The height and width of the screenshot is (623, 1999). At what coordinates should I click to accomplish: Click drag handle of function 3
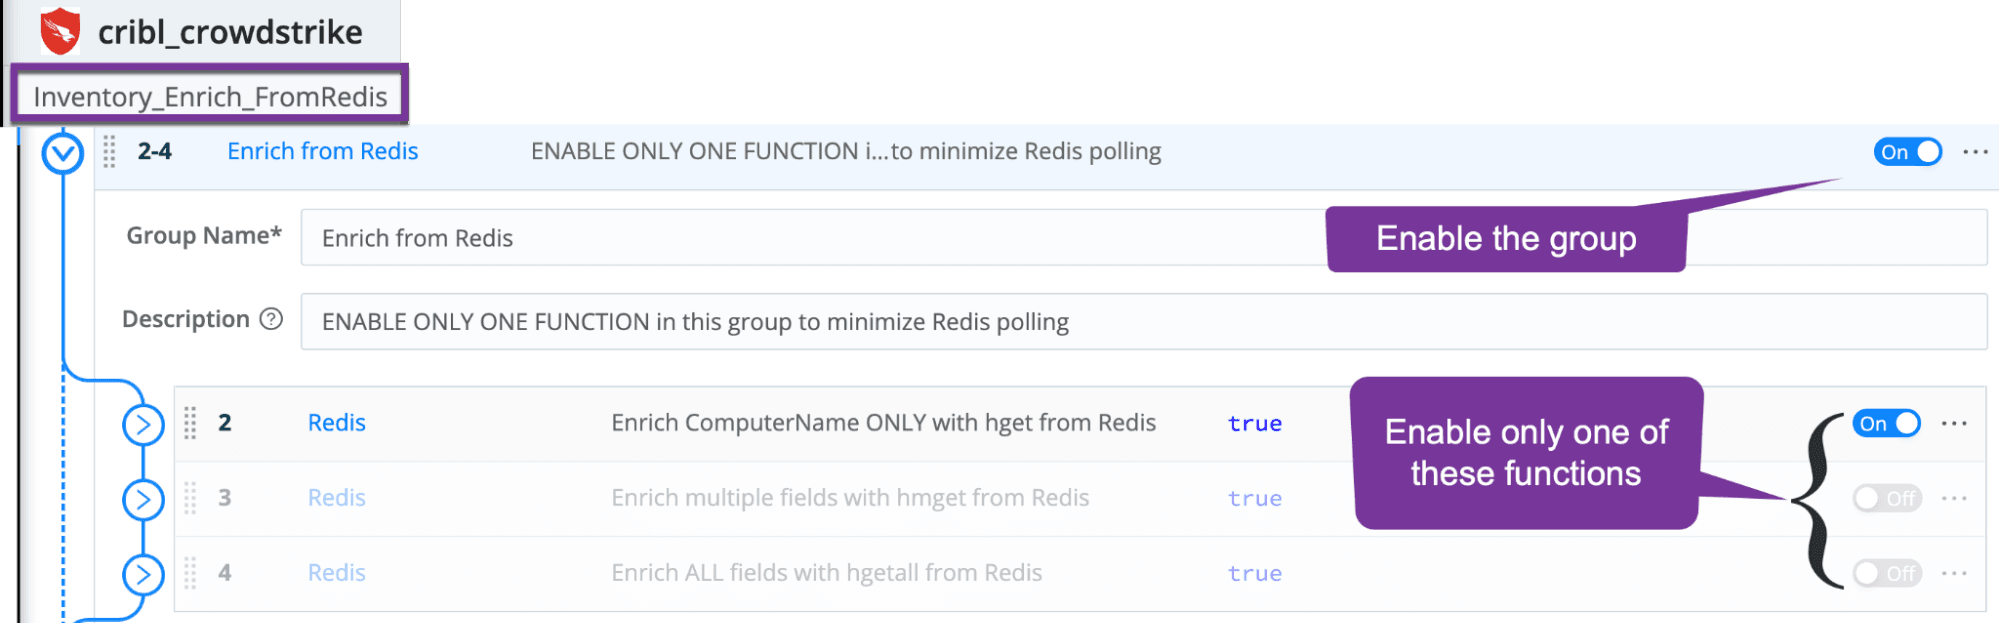[x=190, y=498]
